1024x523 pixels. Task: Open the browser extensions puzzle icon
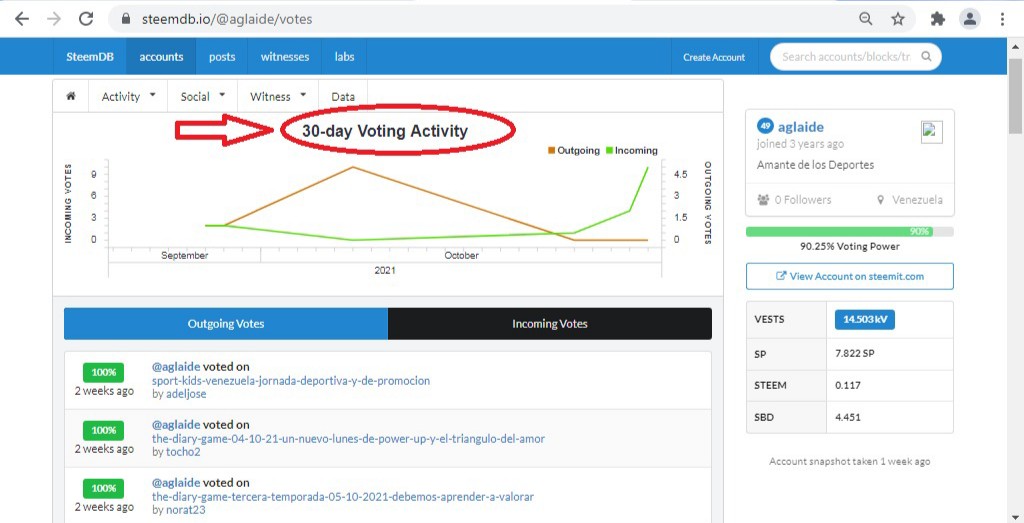pos(938,19)
